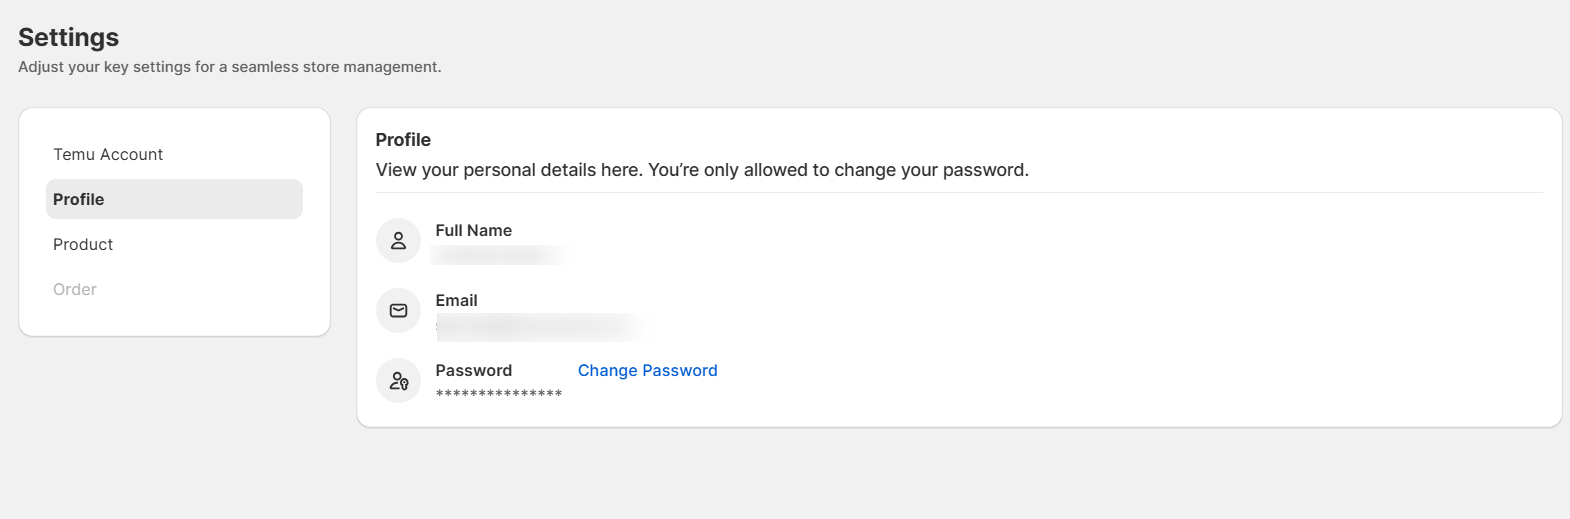The width and height of the screenshot is (1570, 519).
Task: Click the Full Name field label
Action: (x=474, y=230)
